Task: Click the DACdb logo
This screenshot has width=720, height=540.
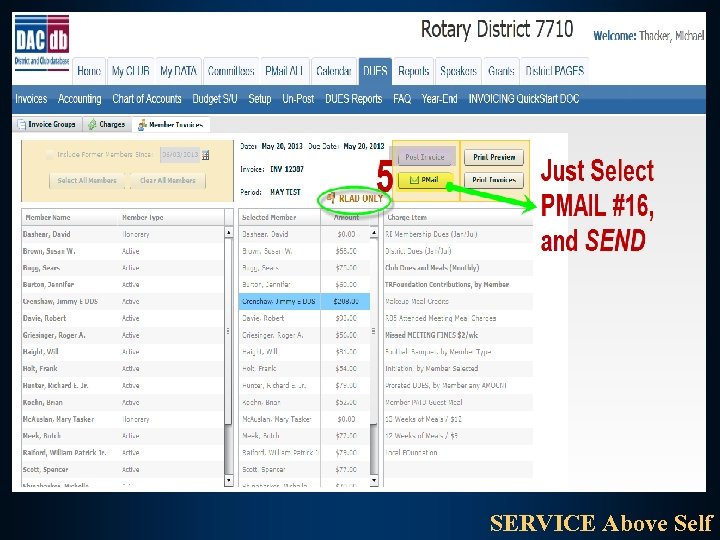Action: tap(42, 41)
